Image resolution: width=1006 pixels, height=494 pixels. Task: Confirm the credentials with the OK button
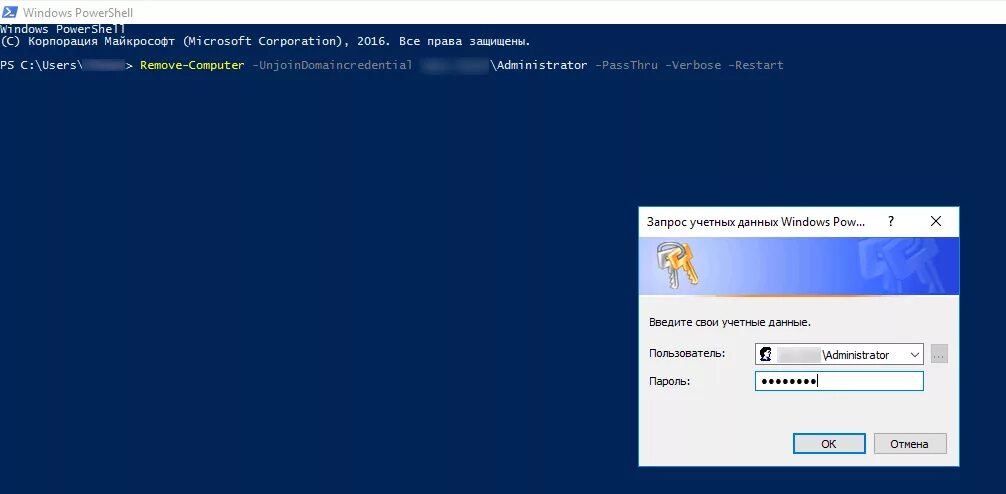[x=829, y=443]
